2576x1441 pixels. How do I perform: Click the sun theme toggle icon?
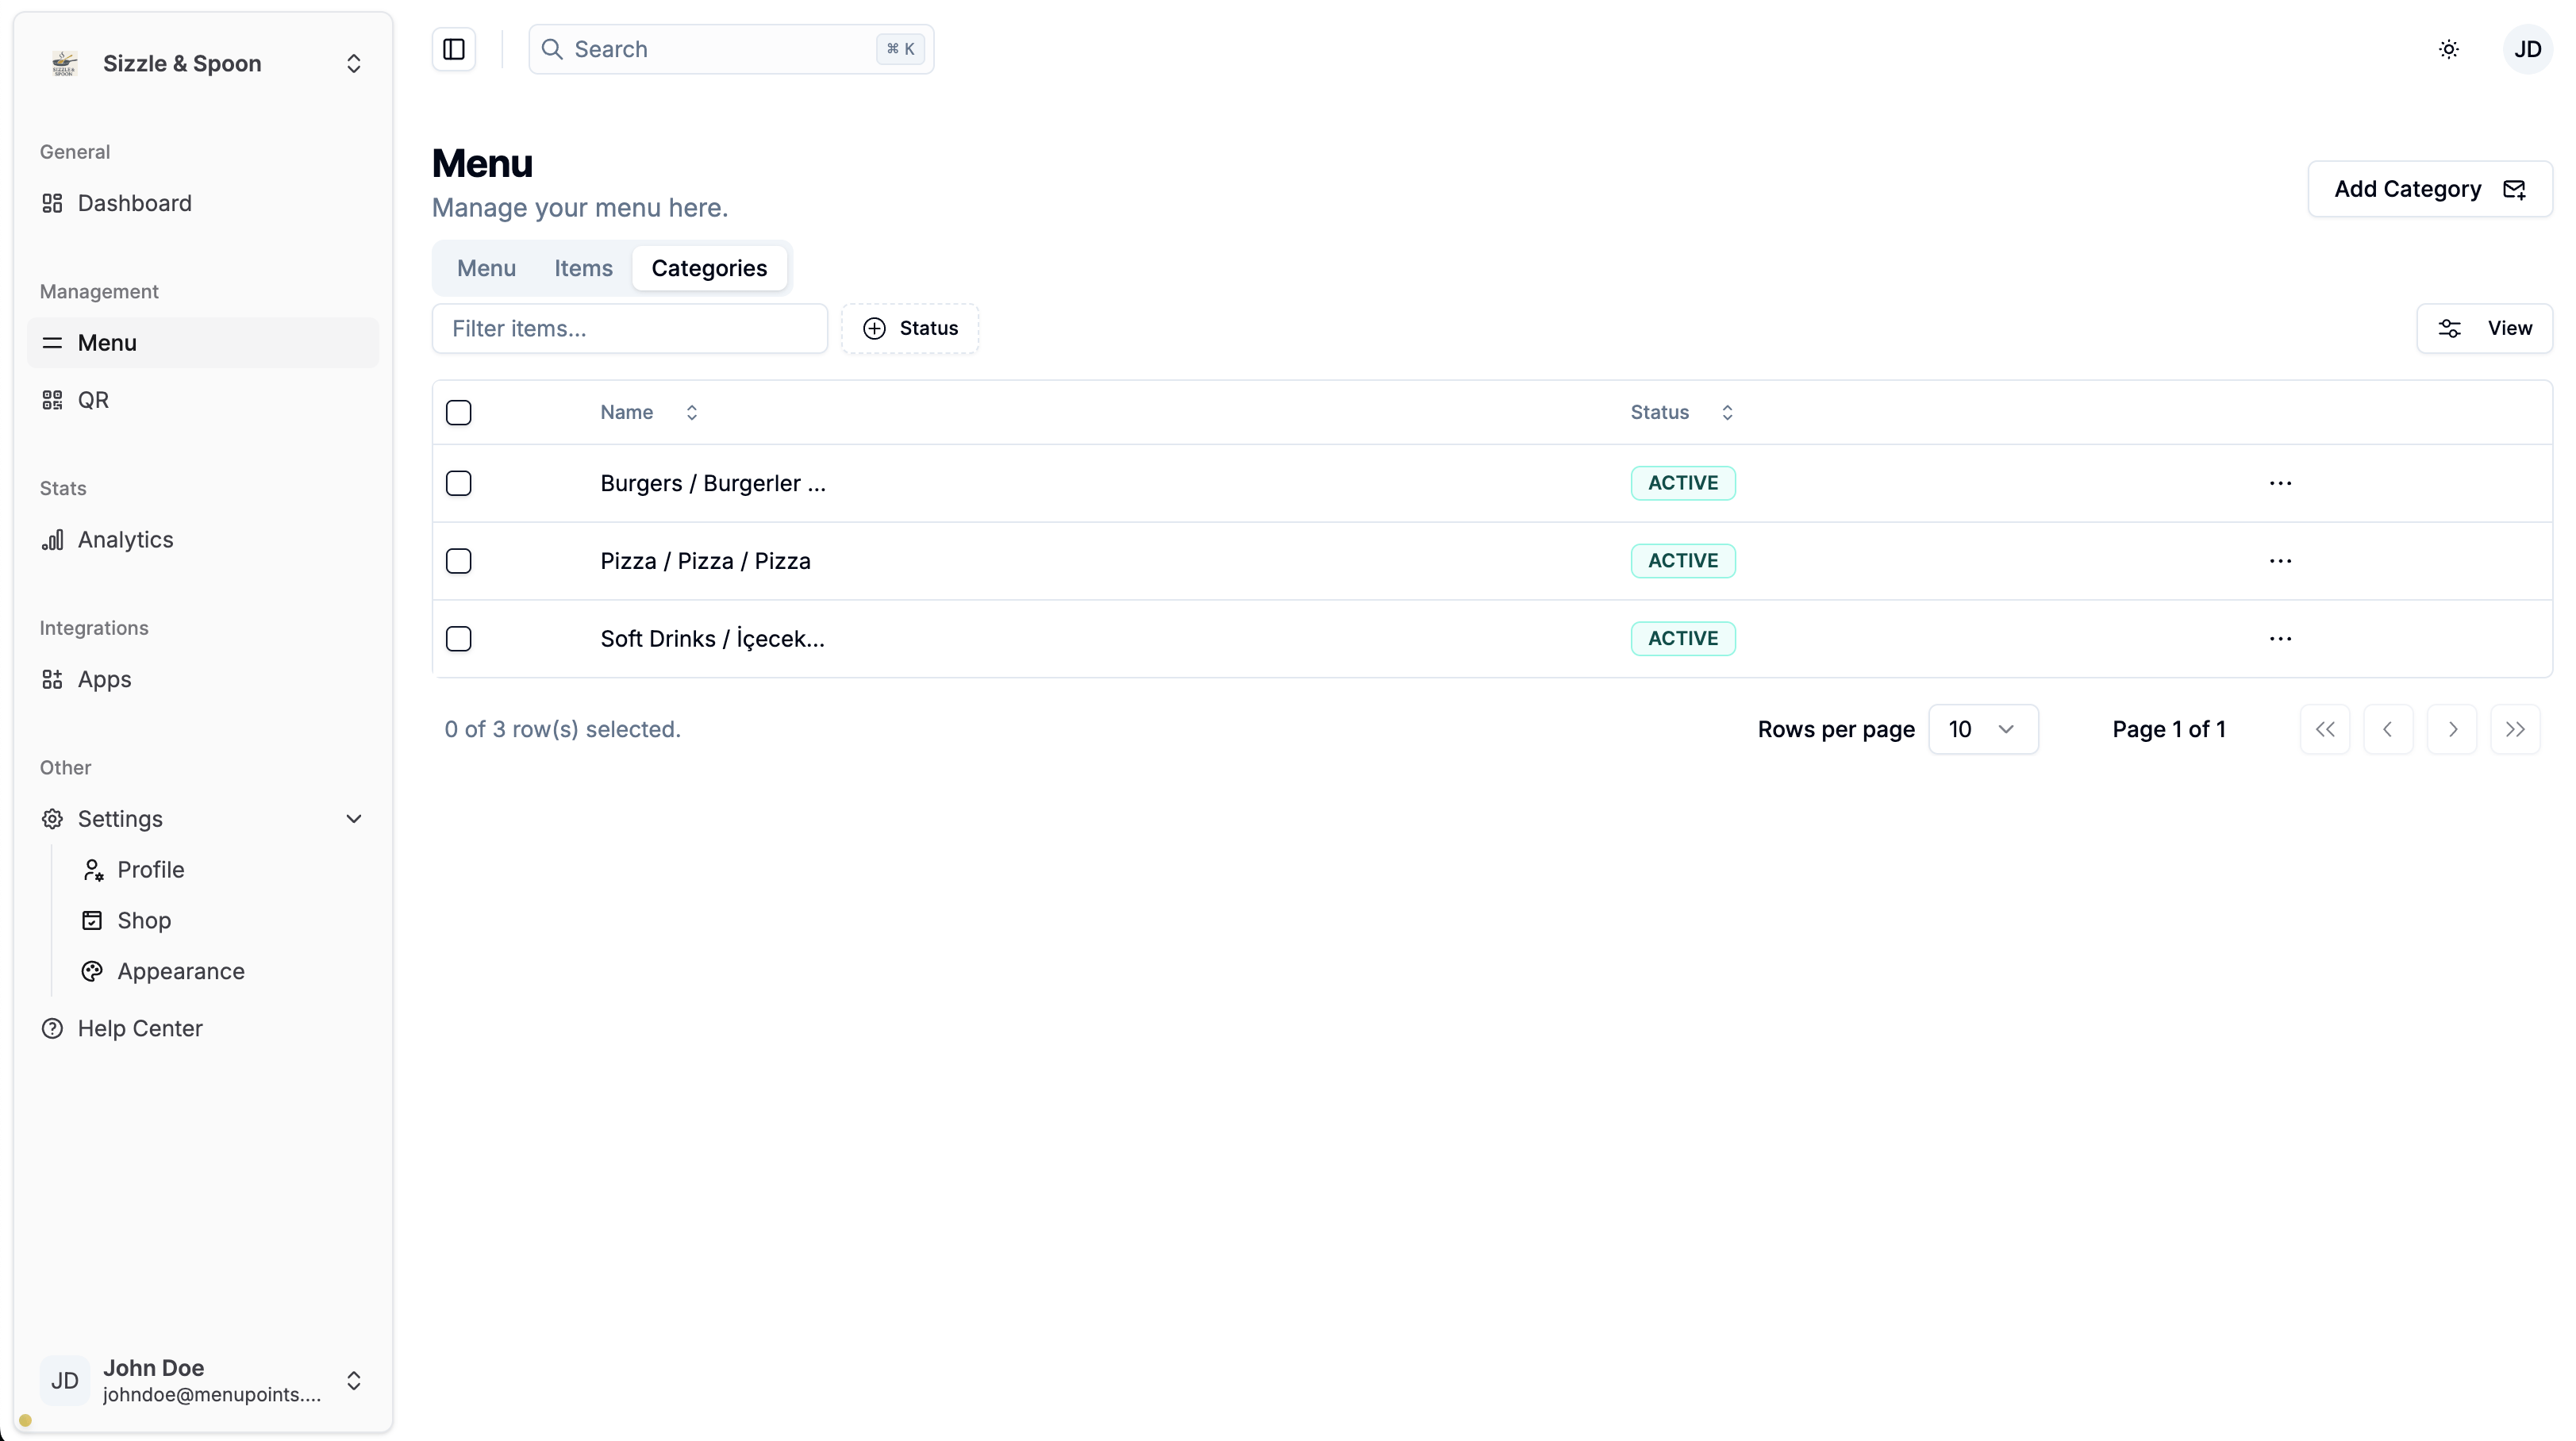tap(2448, 49)
